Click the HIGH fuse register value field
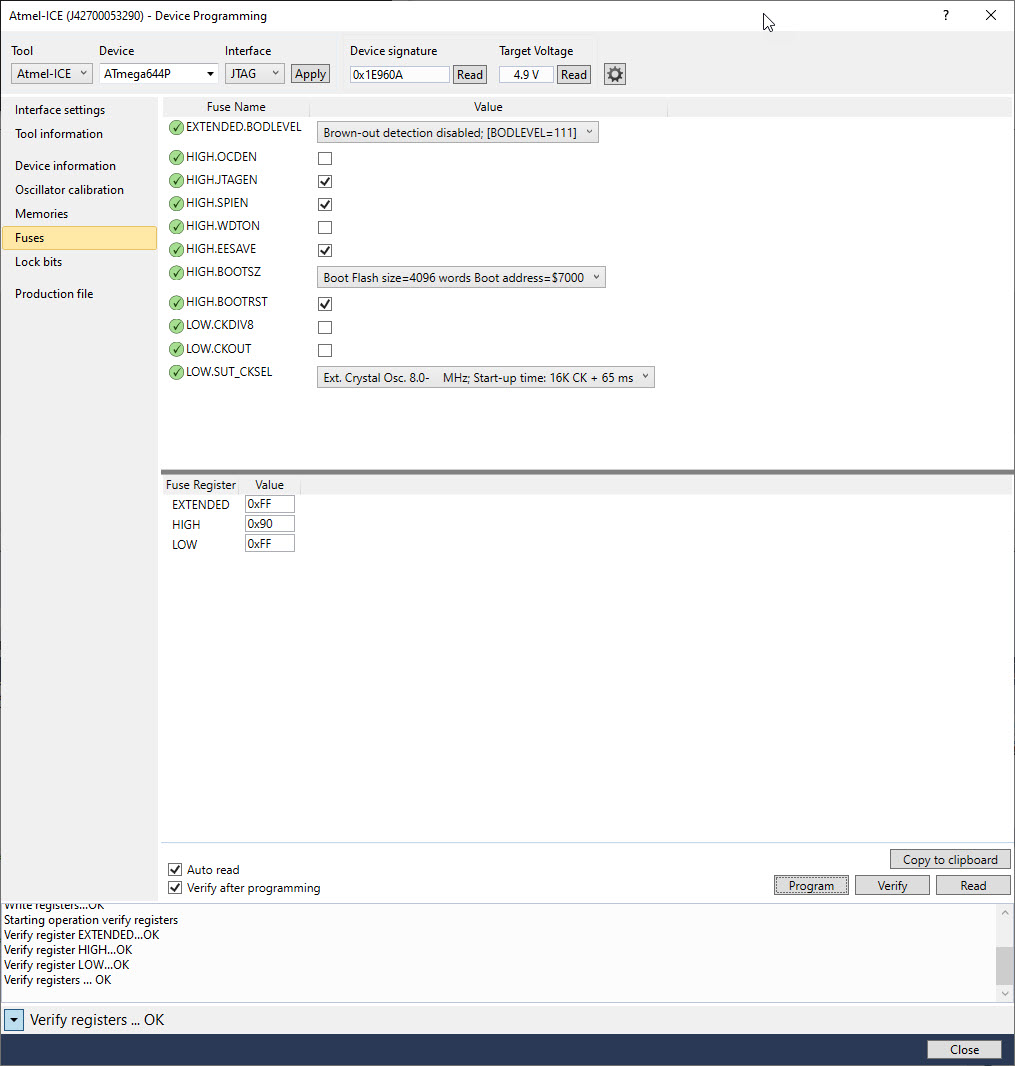Image resolution: width=1015 pixels, height=1066 pixels. tap(270, 523)
